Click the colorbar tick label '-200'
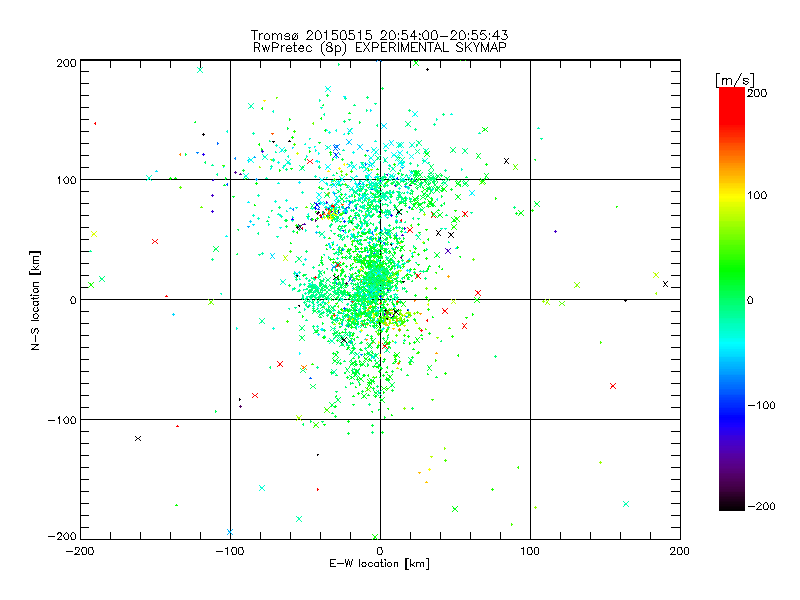The width and height of the screenshot is (800, 600). point(761,506)
